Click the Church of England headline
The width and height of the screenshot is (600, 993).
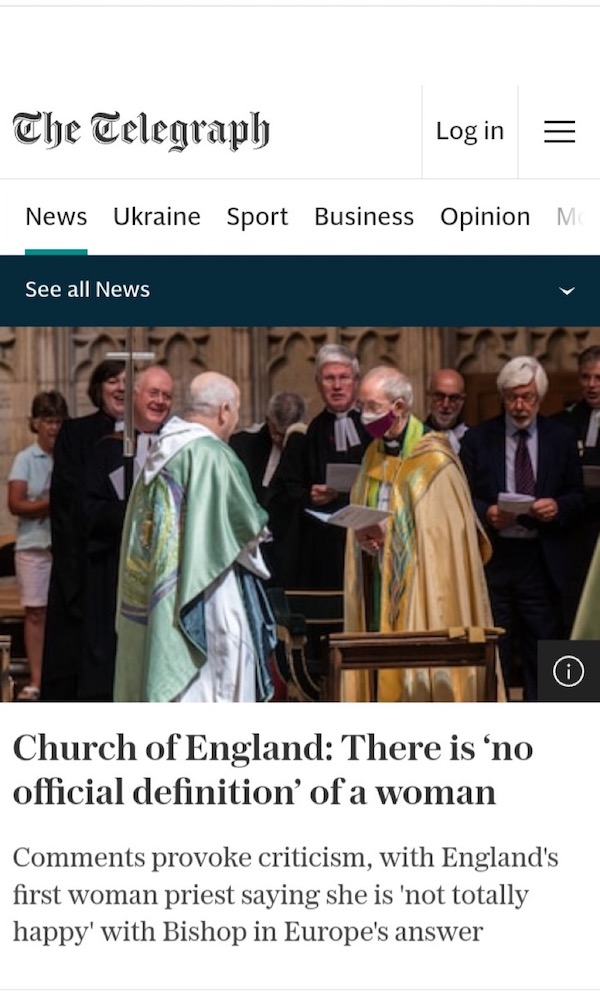point(273,770)
